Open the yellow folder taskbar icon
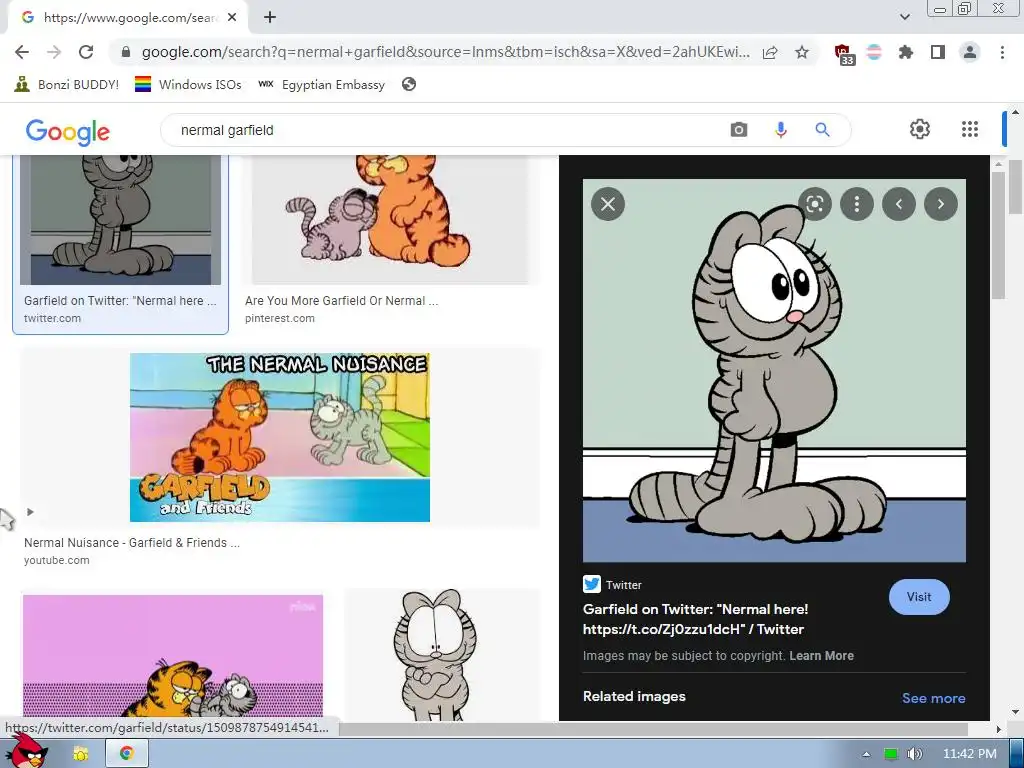1024x768 pixels. (x=81, y=754)
